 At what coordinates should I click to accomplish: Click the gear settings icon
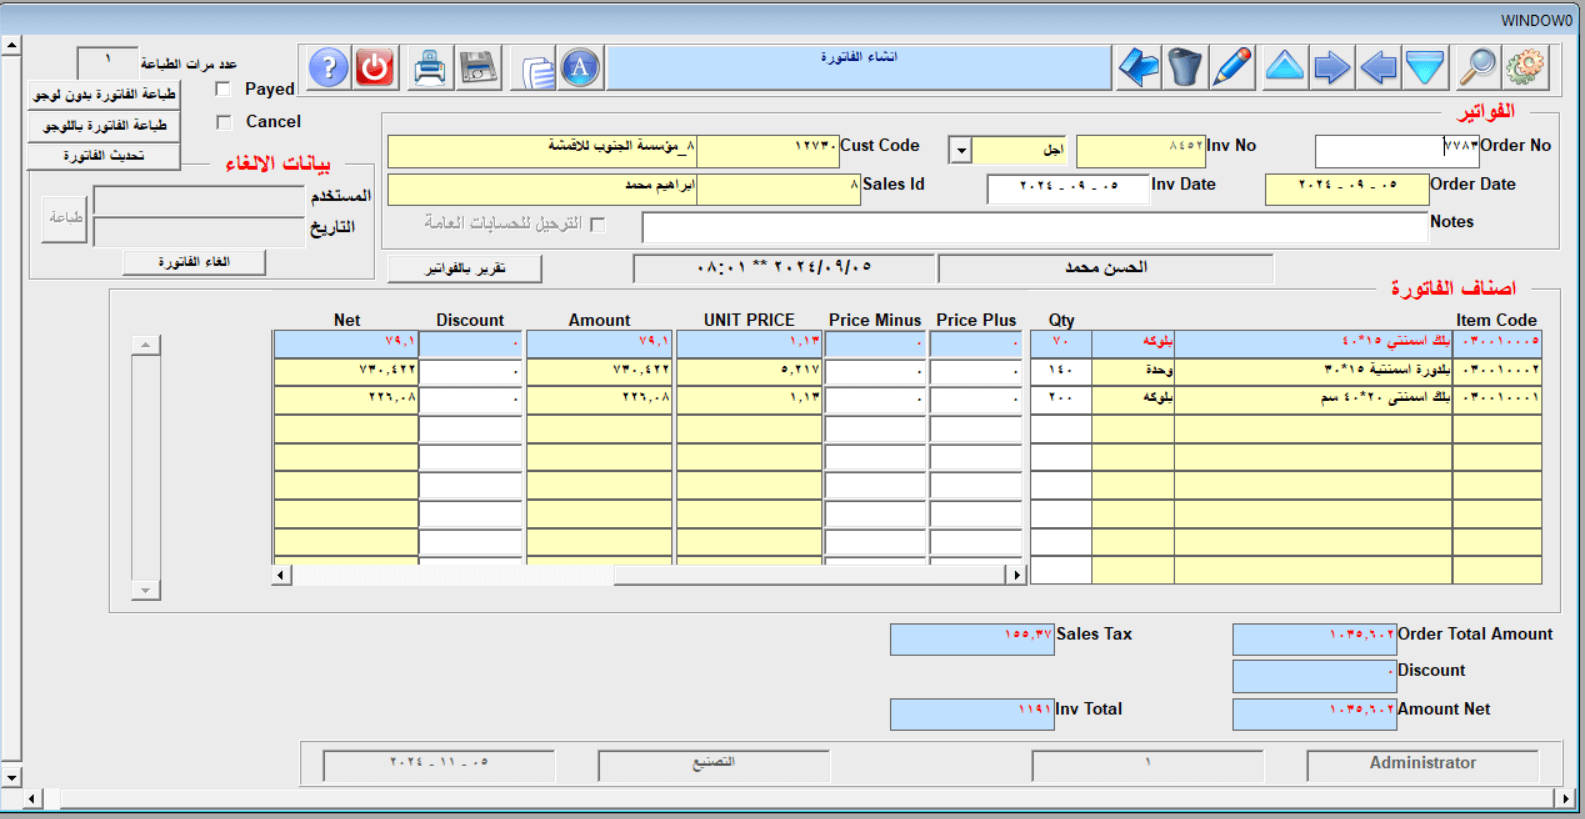tap(1525, 68)
